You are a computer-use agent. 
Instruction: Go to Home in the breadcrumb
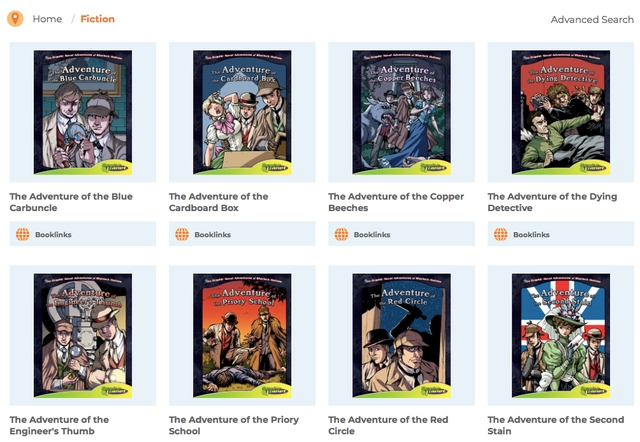(x=47, y=19)
